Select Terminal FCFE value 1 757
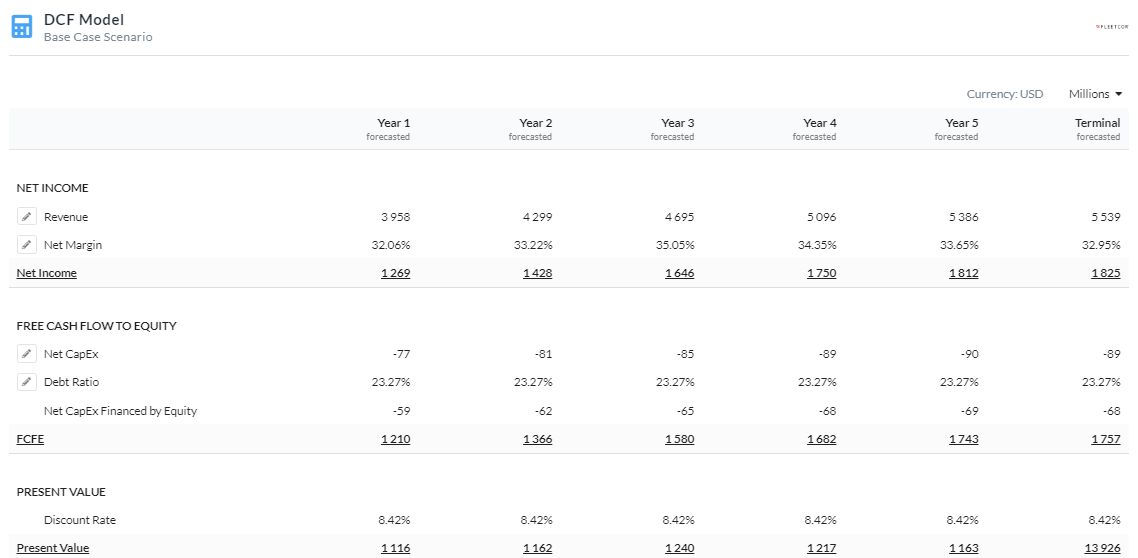 1105,439
